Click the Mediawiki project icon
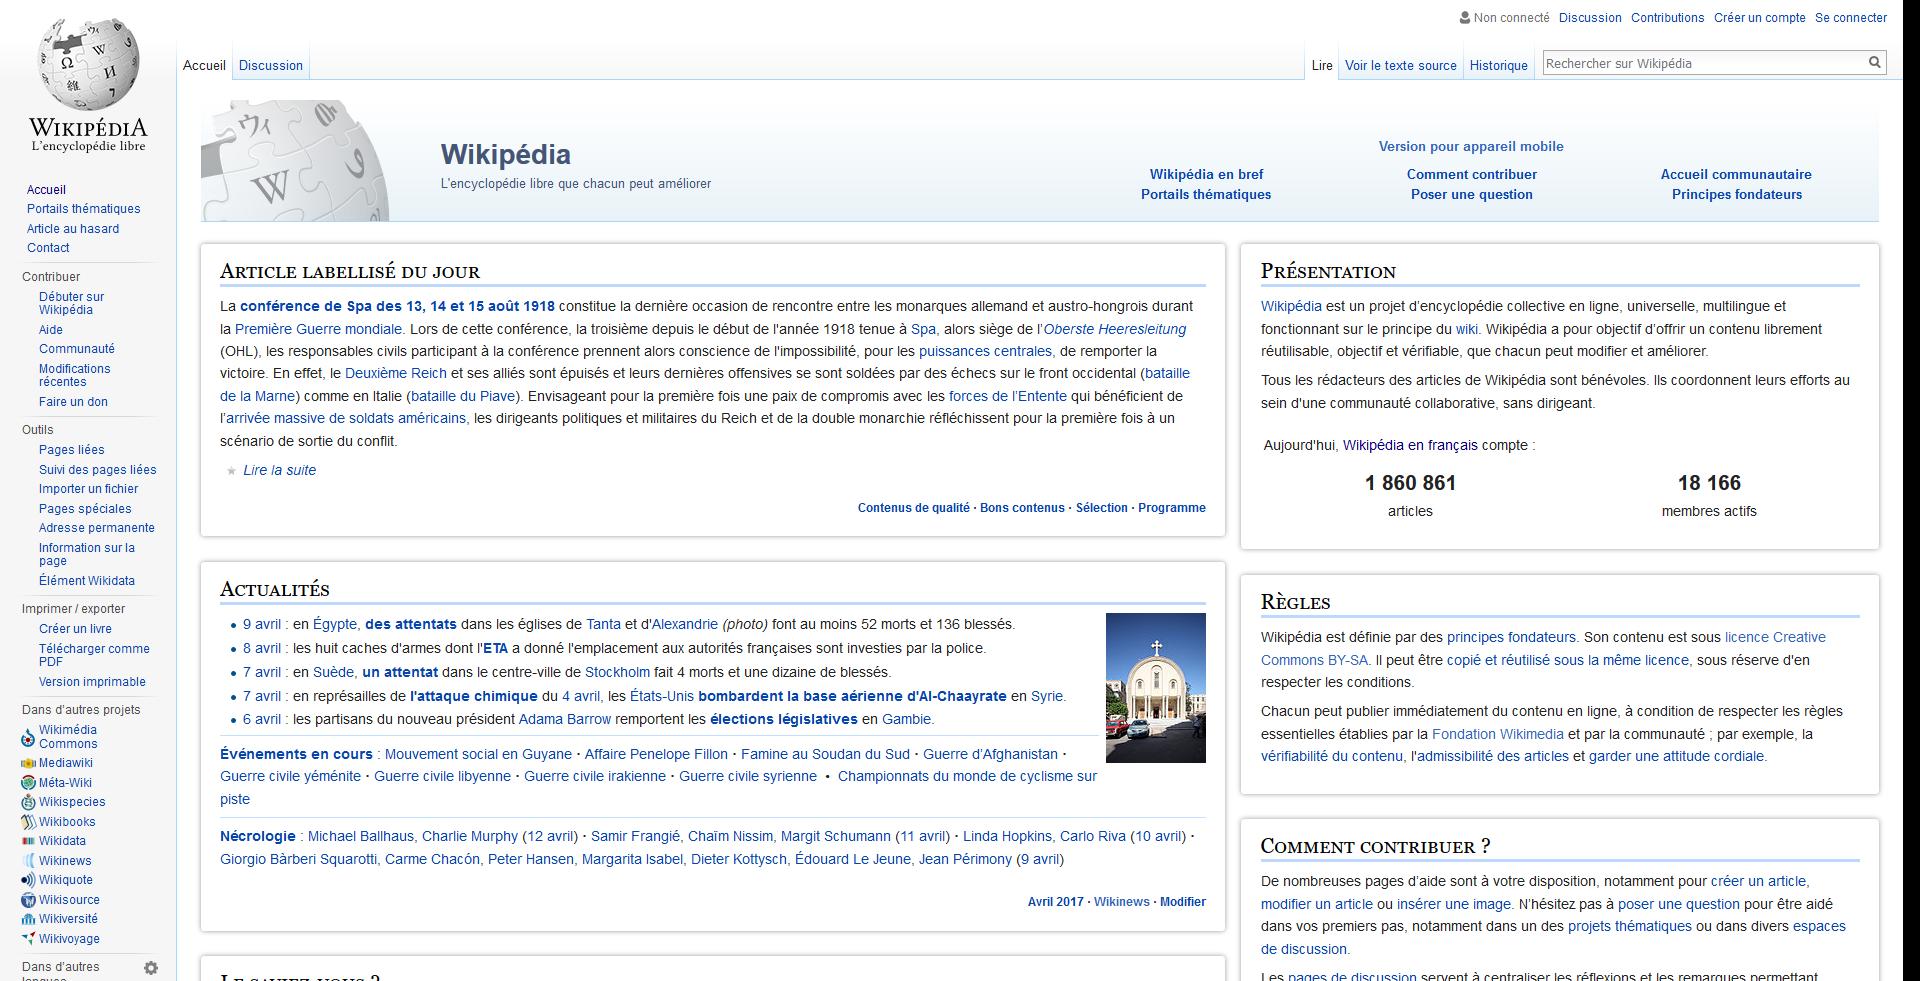The width and height of the screenshot is (1920, 981). tap(28, 763)
